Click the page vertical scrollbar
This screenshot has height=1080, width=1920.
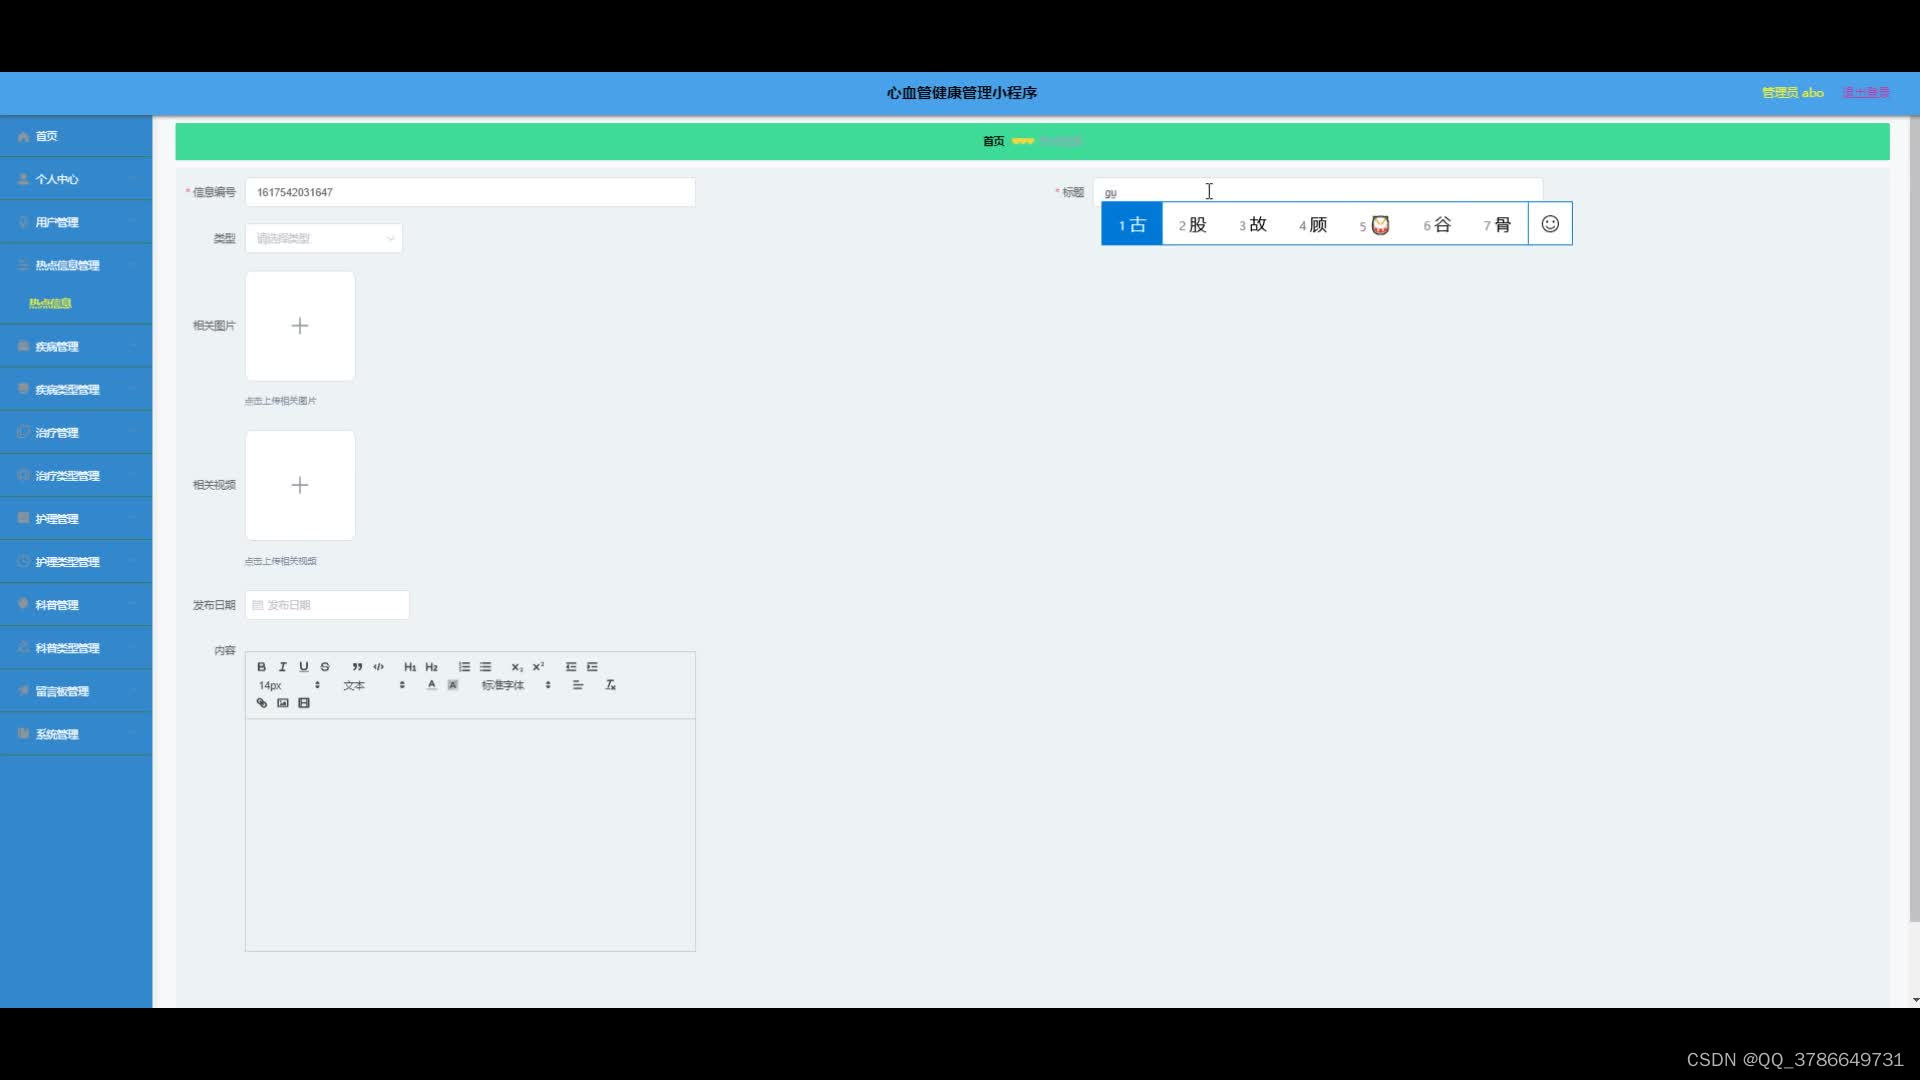click(1915, 520)
